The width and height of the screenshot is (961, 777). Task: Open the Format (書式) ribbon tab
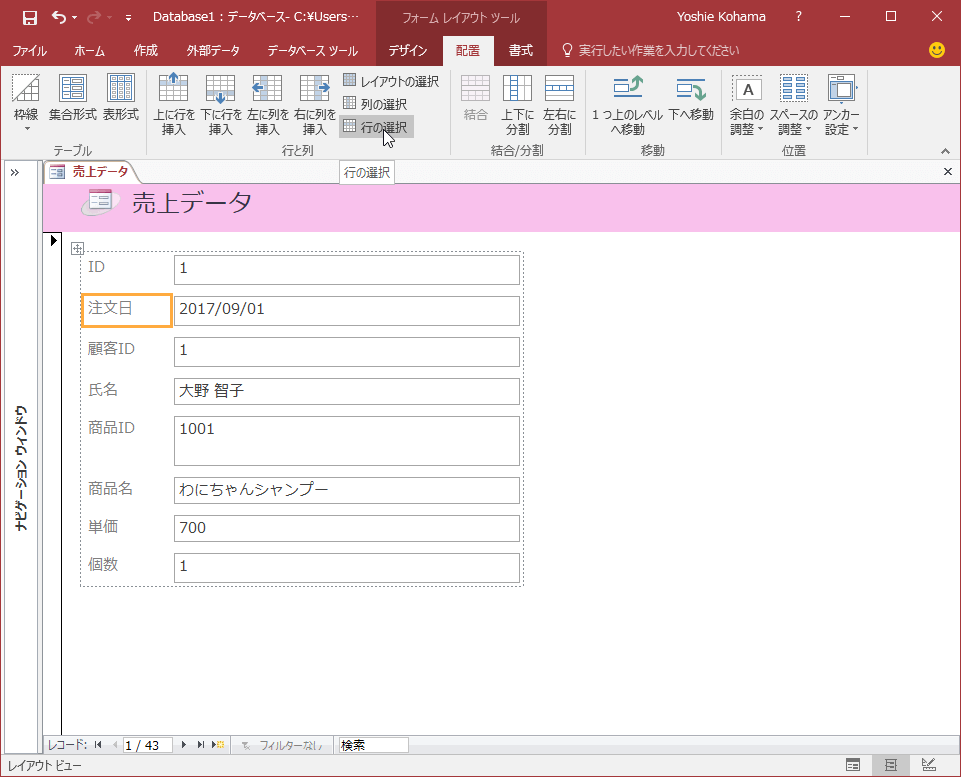(520, 50)
